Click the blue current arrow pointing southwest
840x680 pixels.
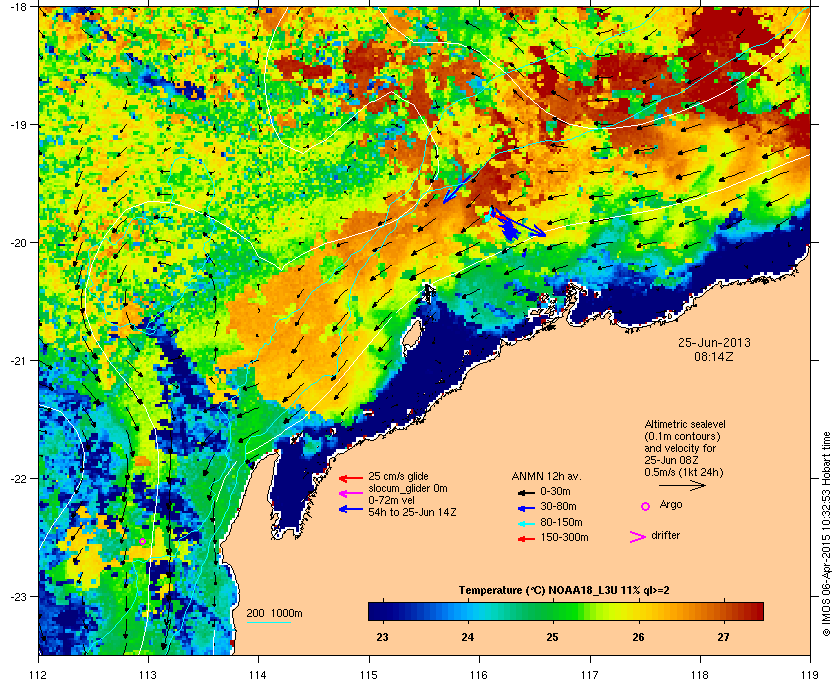point(457,189)
